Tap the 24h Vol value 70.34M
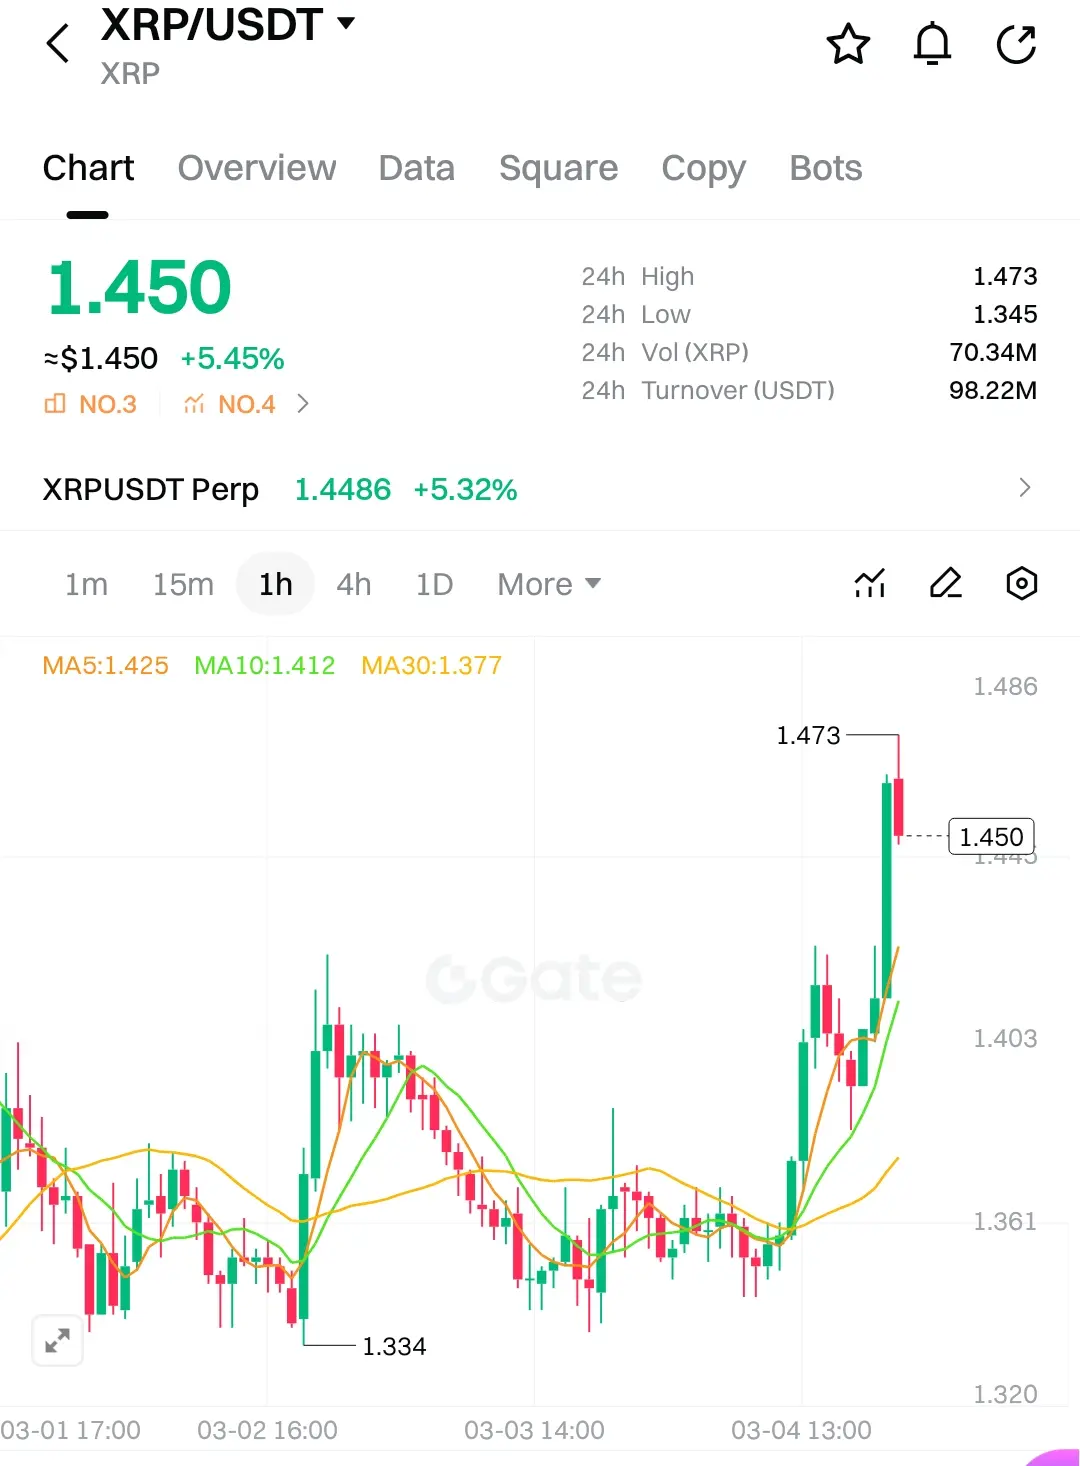This screenshot has height=1466, width=1080. pos(993,352)
